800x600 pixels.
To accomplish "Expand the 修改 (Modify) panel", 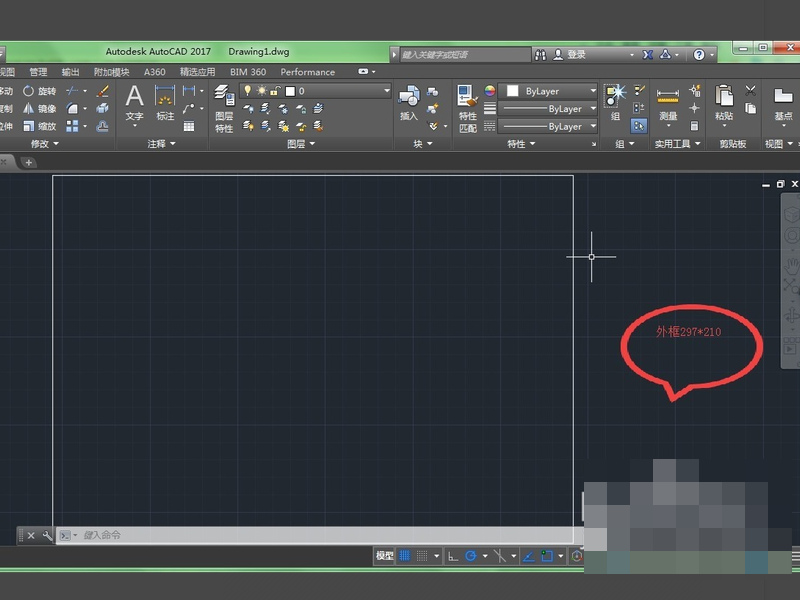I will 44,144.
